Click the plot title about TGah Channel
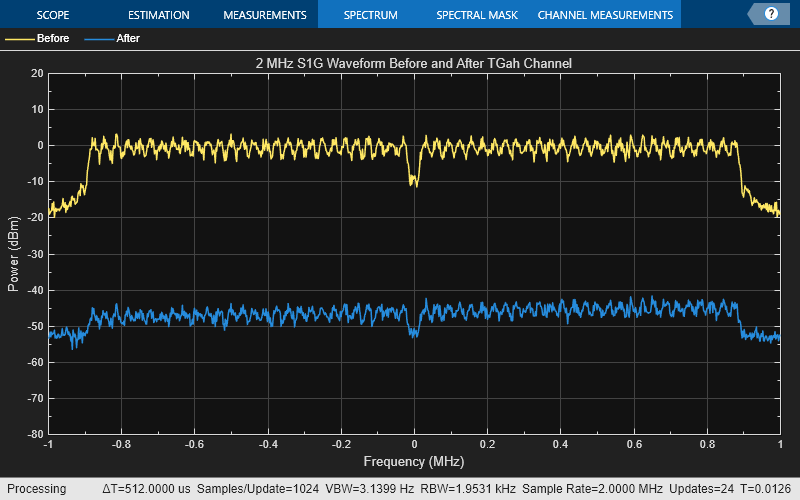Image resolution: width=800 pixels, height=500 pixels. (414, 63)
